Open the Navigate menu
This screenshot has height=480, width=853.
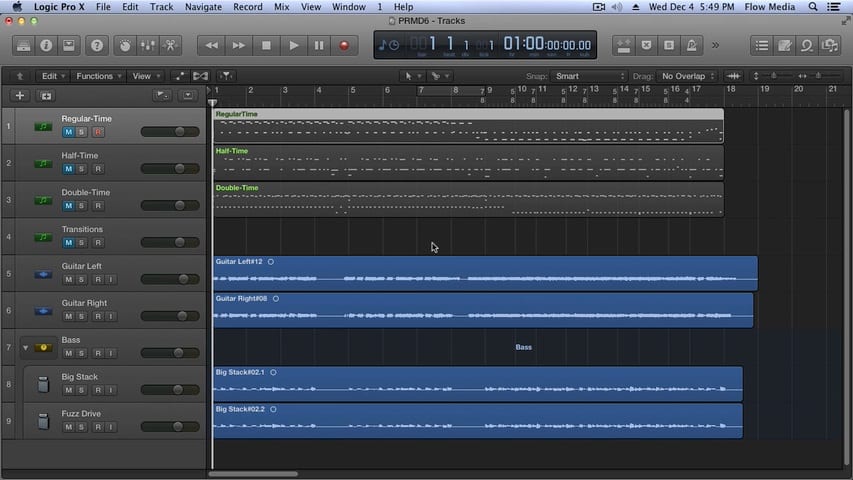203,7
